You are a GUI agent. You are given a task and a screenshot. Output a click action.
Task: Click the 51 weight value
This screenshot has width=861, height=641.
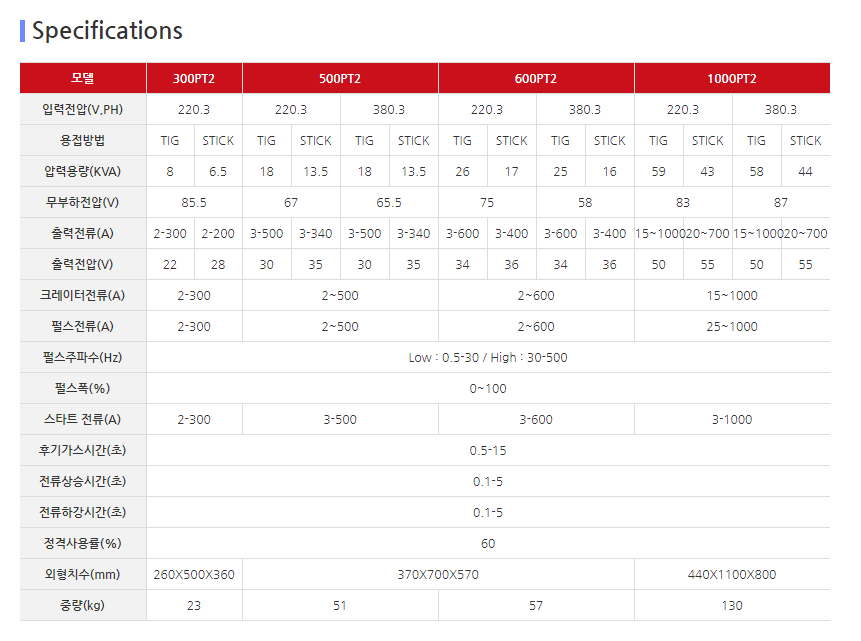[340, 606]
